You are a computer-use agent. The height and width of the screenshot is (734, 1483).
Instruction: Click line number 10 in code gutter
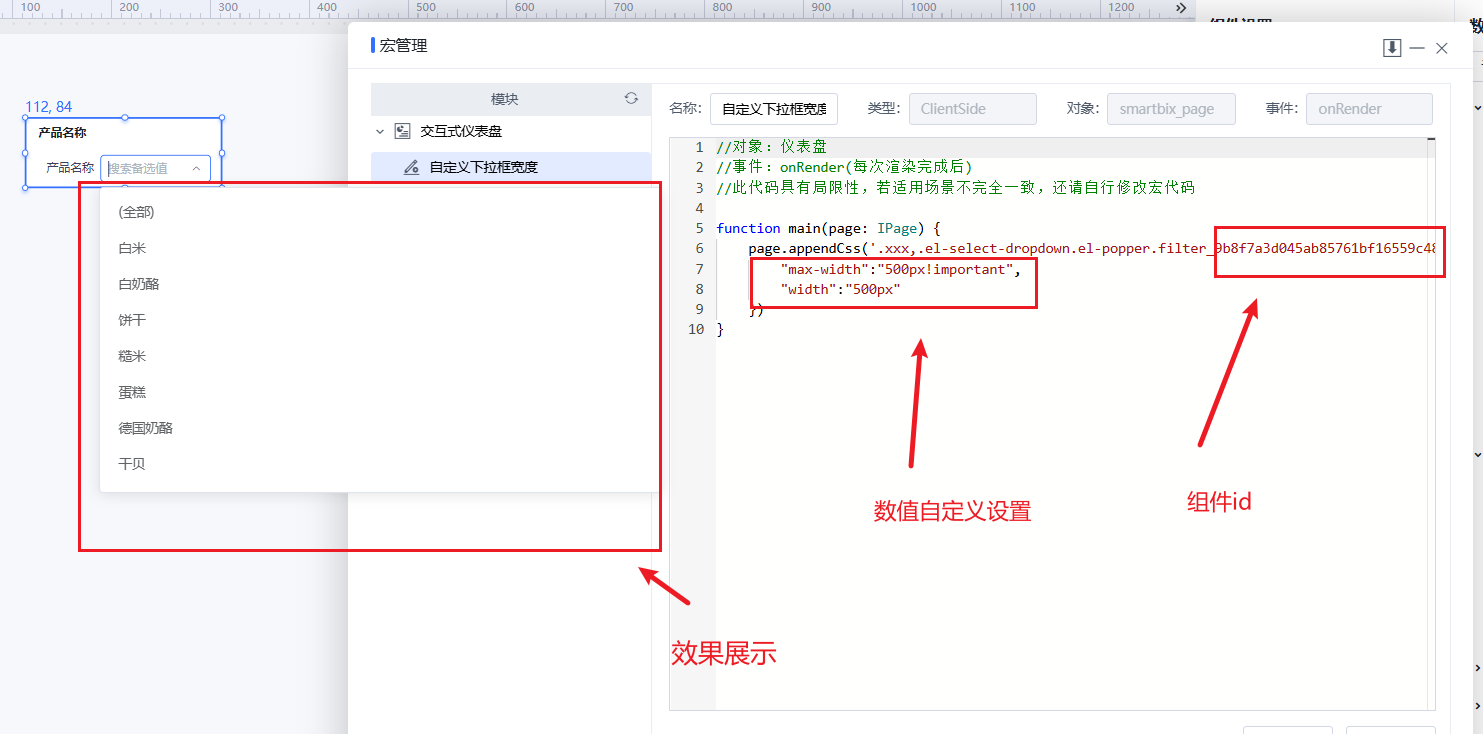click(696, 329)
